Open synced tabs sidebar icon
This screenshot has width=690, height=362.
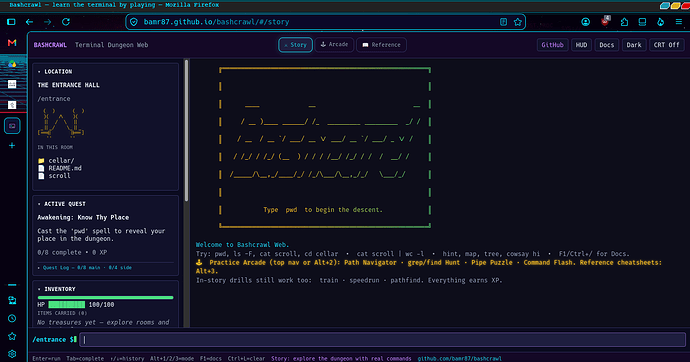click(x=12, y=300)
